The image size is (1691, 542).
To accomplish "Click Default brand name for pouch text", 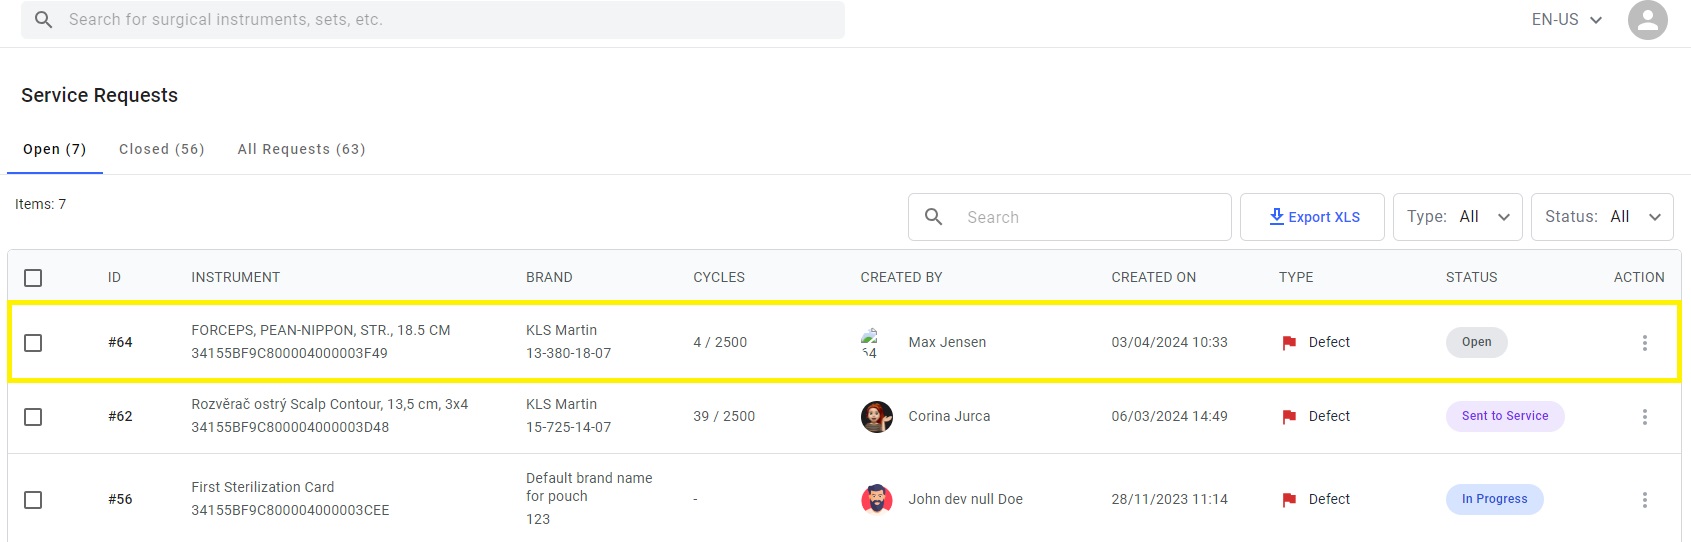I will tap(589, 487).
